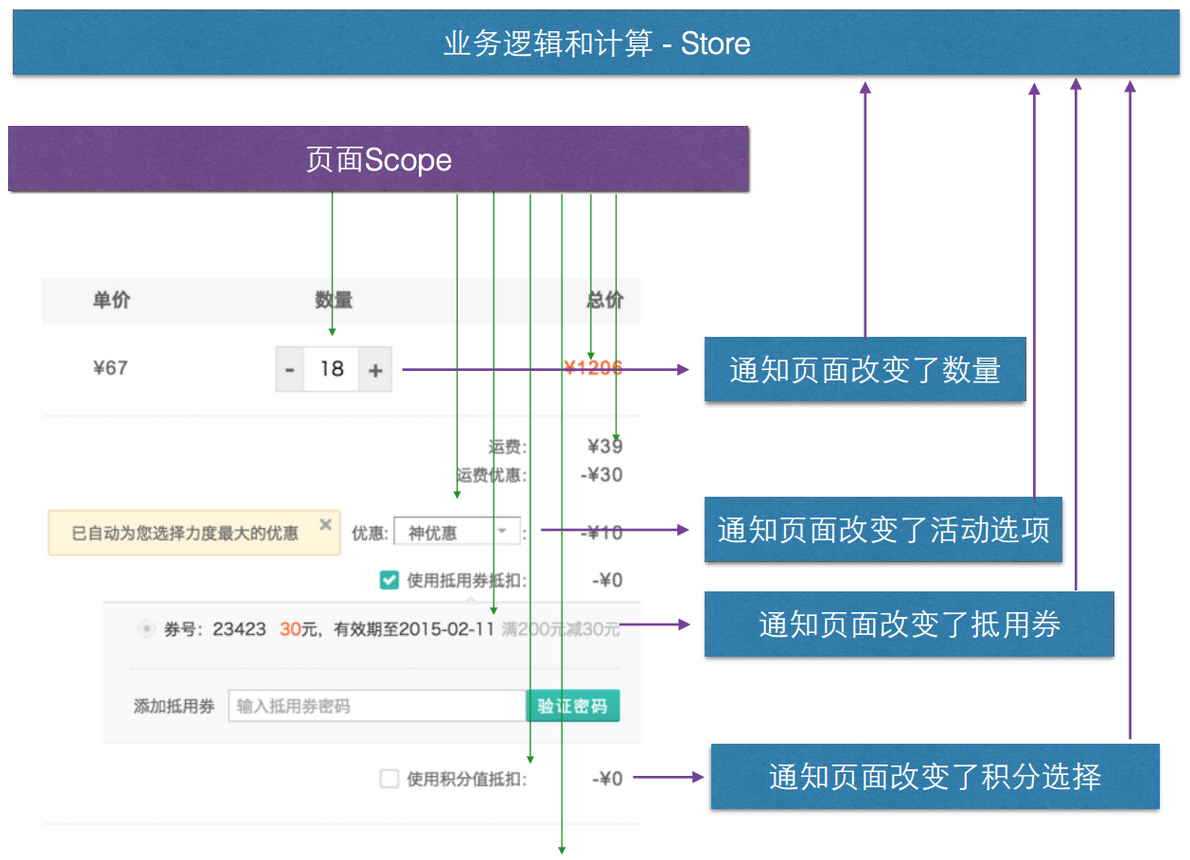
Task: Click the quantity input showing 18
Action: [333, 368]
